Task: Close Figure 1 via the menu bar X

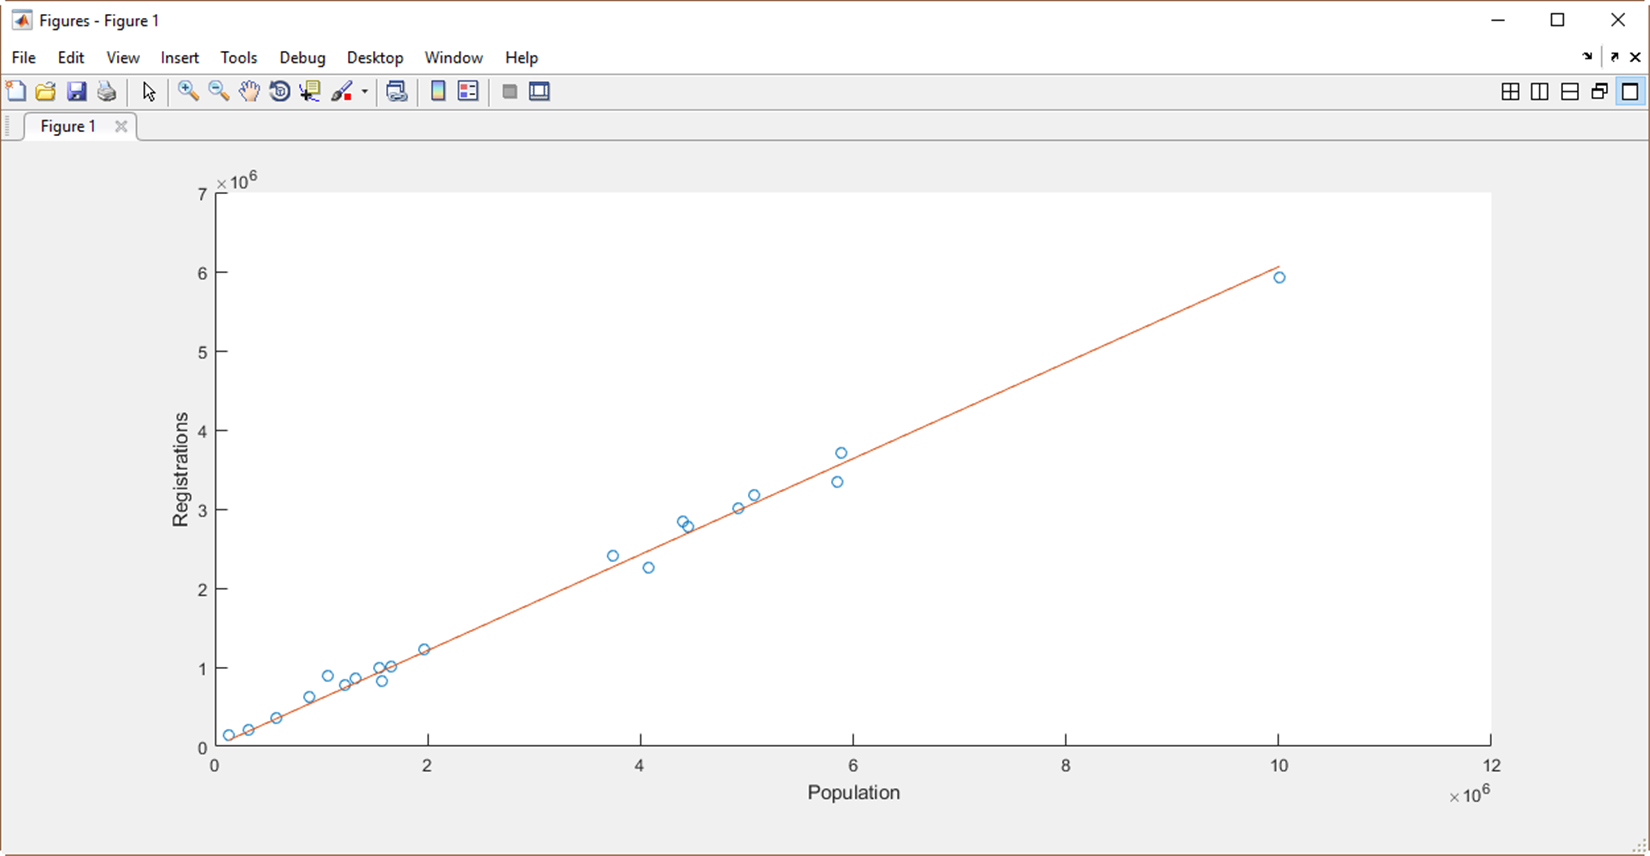Action: point(1636,57)
